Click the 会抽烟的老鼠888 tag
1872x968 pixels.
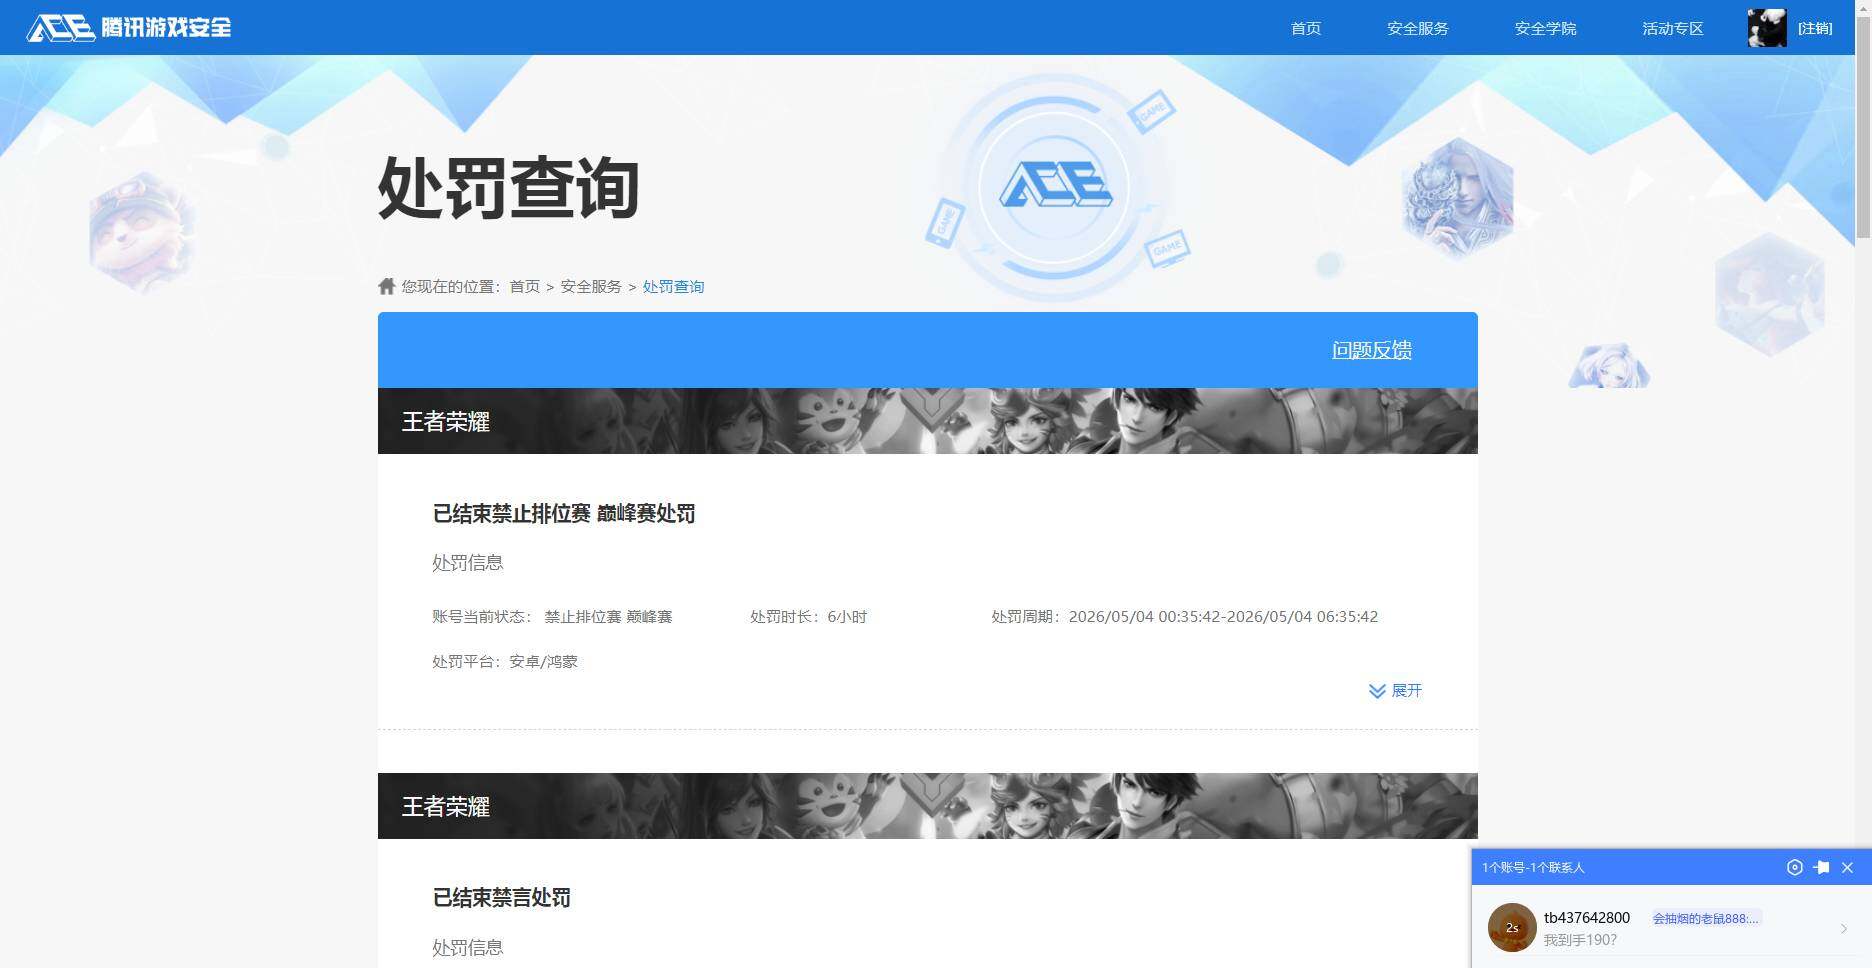pos(1705,918)
